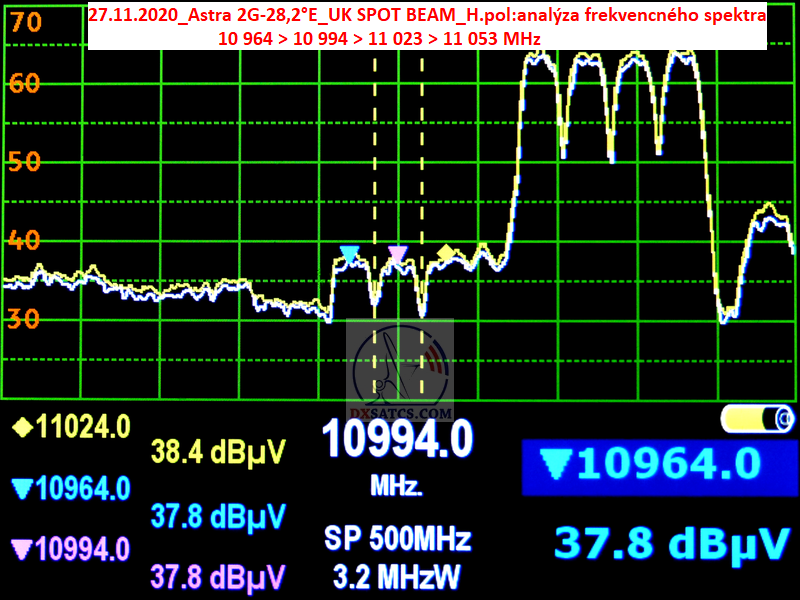
Task: Select the pink triangle icon beside 10994.0 in legend
Action: pos(21,549)
